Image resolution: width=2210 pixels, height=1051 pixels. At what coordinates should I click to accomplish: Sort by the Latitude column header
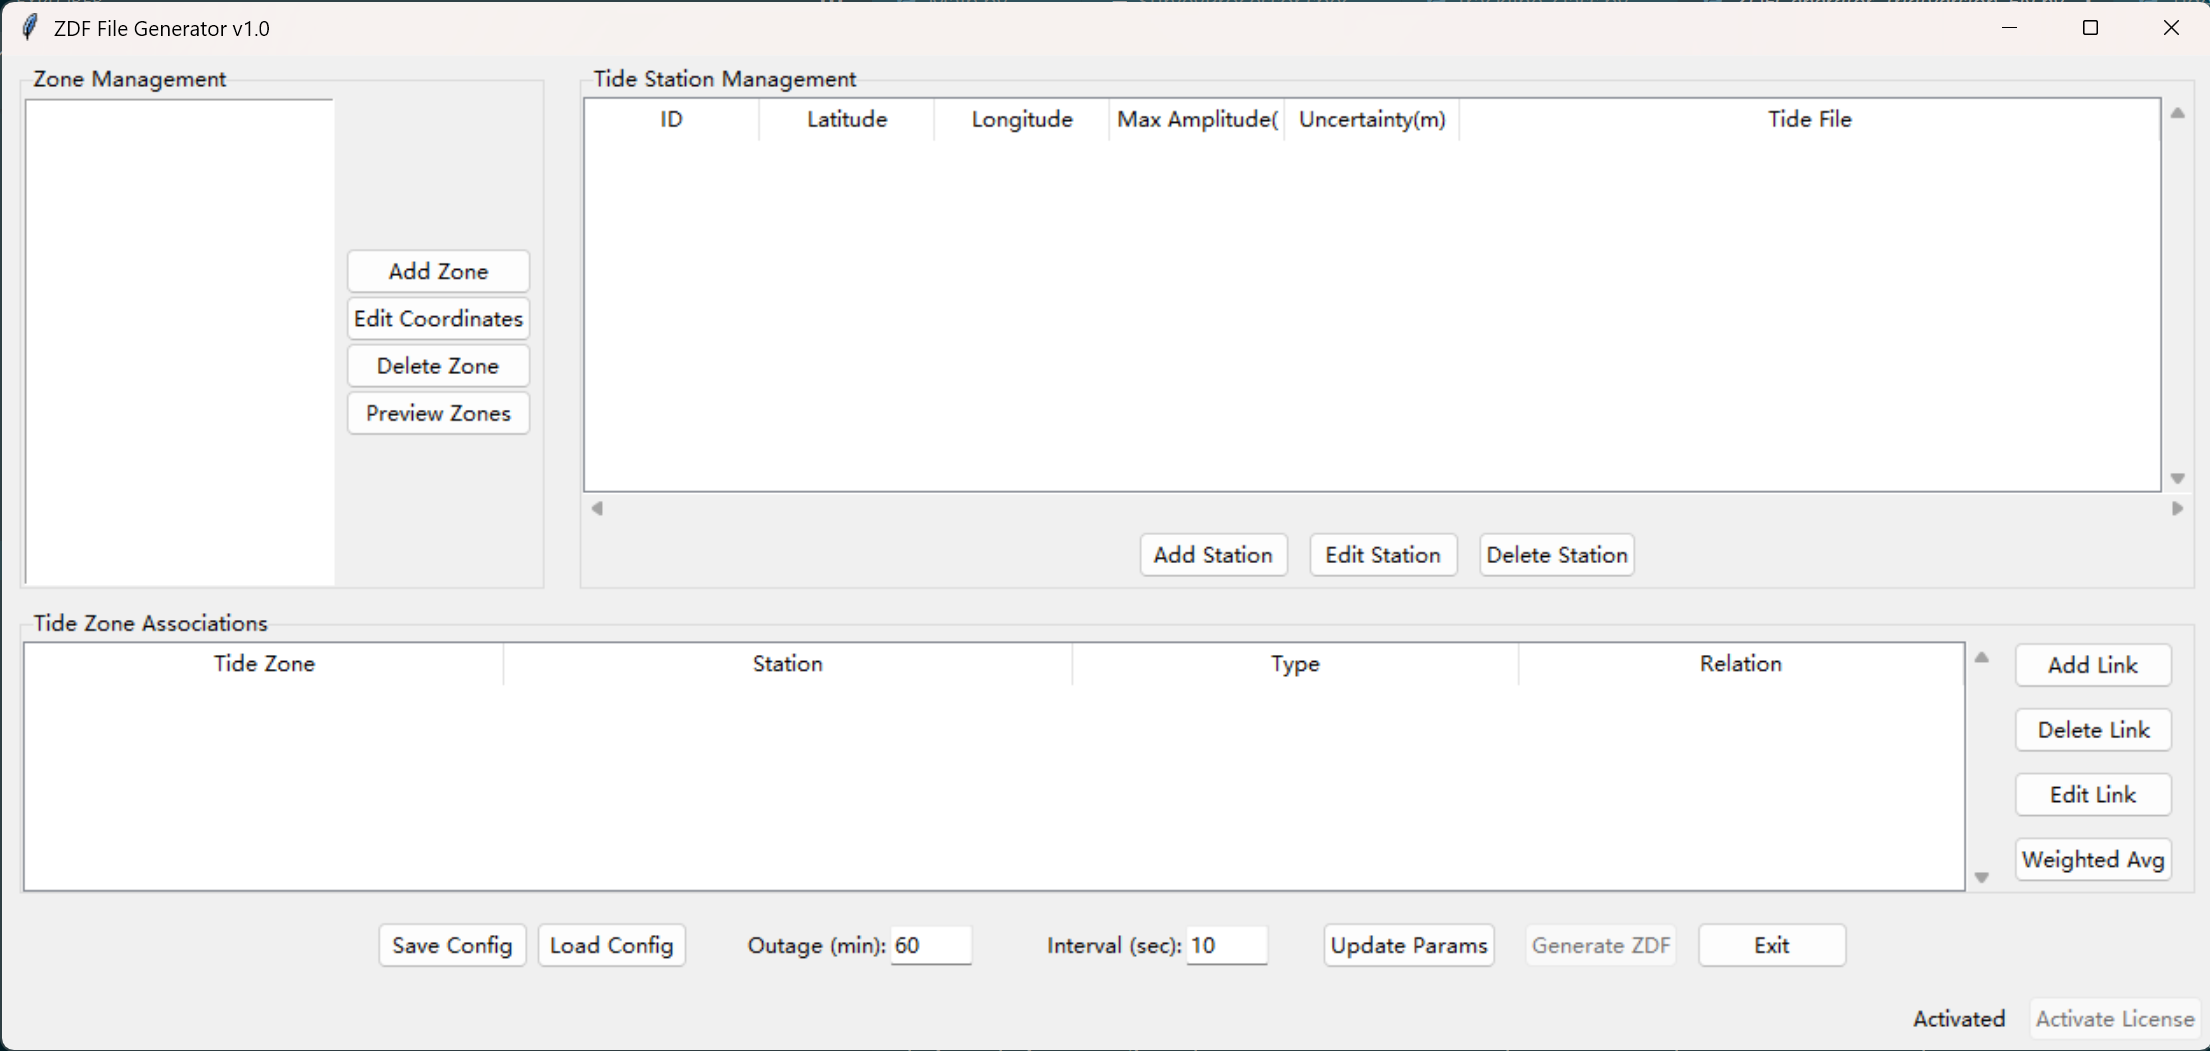point(846,120)
